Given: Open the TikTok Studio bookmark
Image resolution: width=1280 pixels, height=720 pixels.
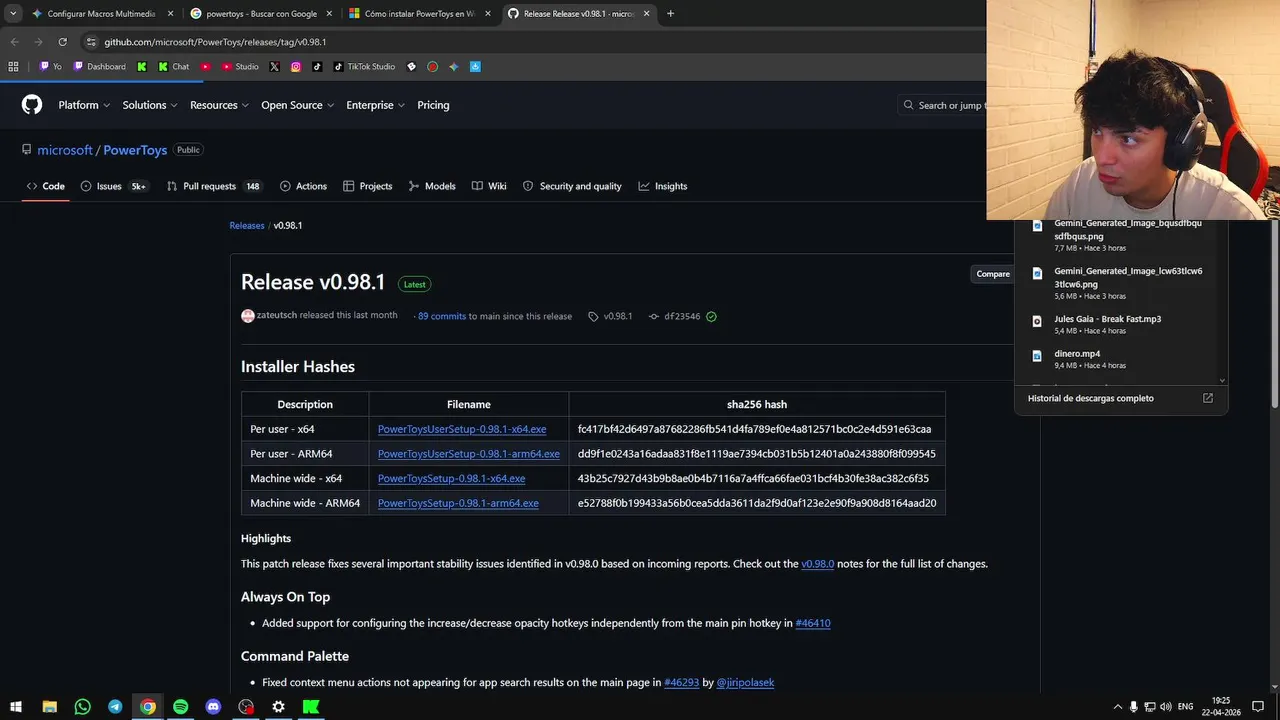Looking at the screenshot, I should [x=364, y=67].
